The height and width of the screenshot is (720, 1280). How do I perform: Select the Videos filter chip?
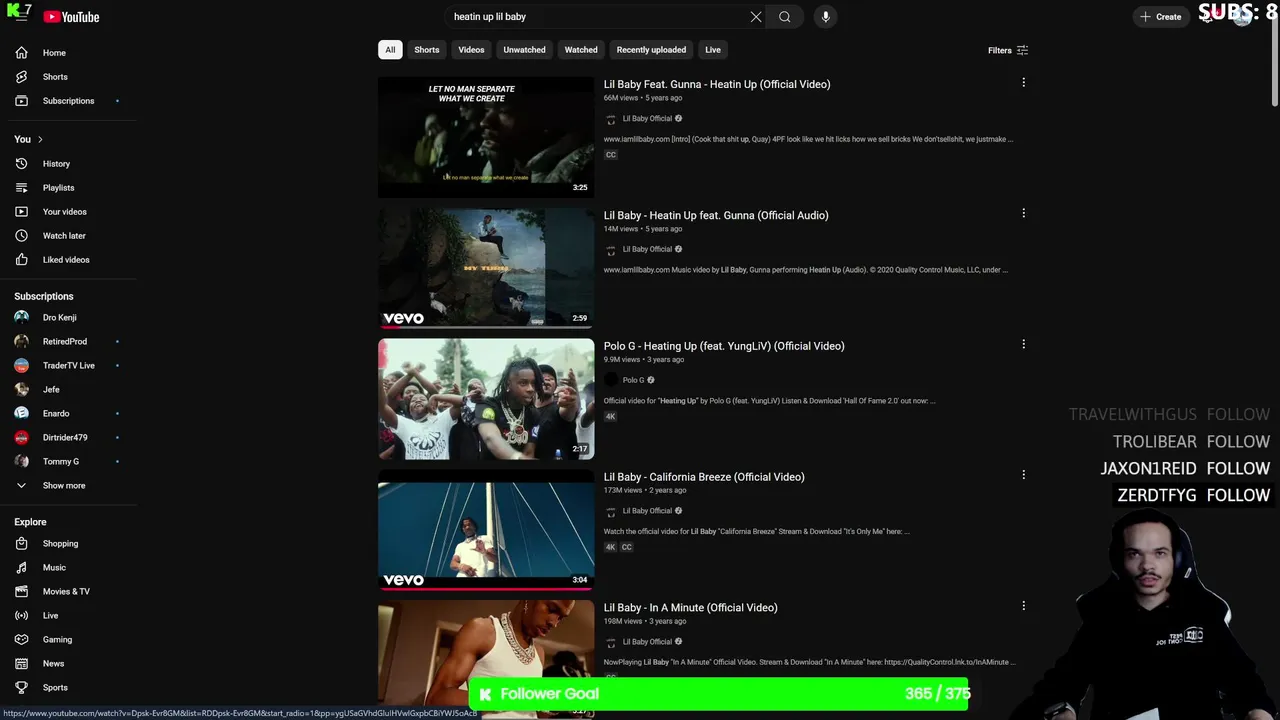click(x=471, y=50)
